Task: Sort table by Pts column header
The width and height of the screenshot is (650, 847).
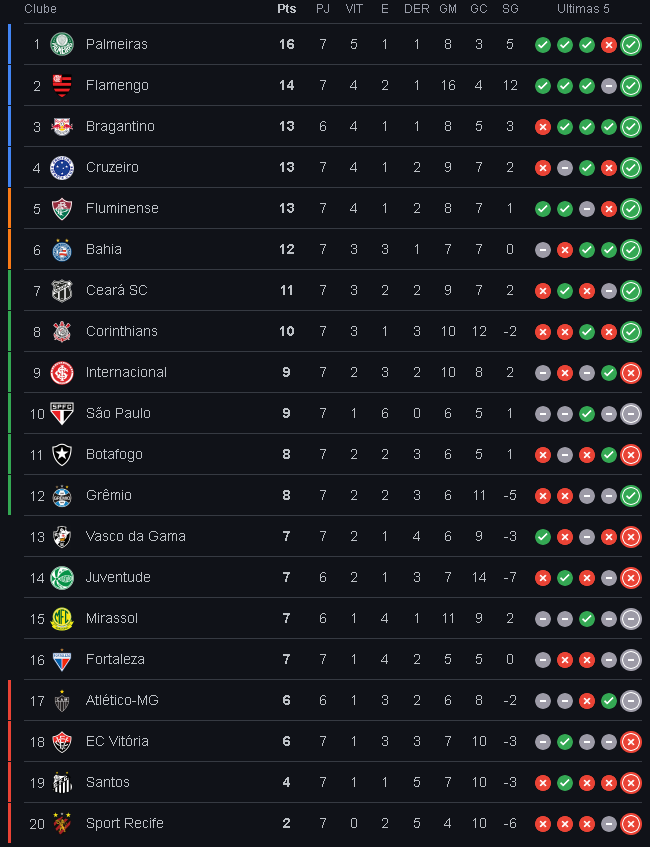Action: tap(287, 9)
